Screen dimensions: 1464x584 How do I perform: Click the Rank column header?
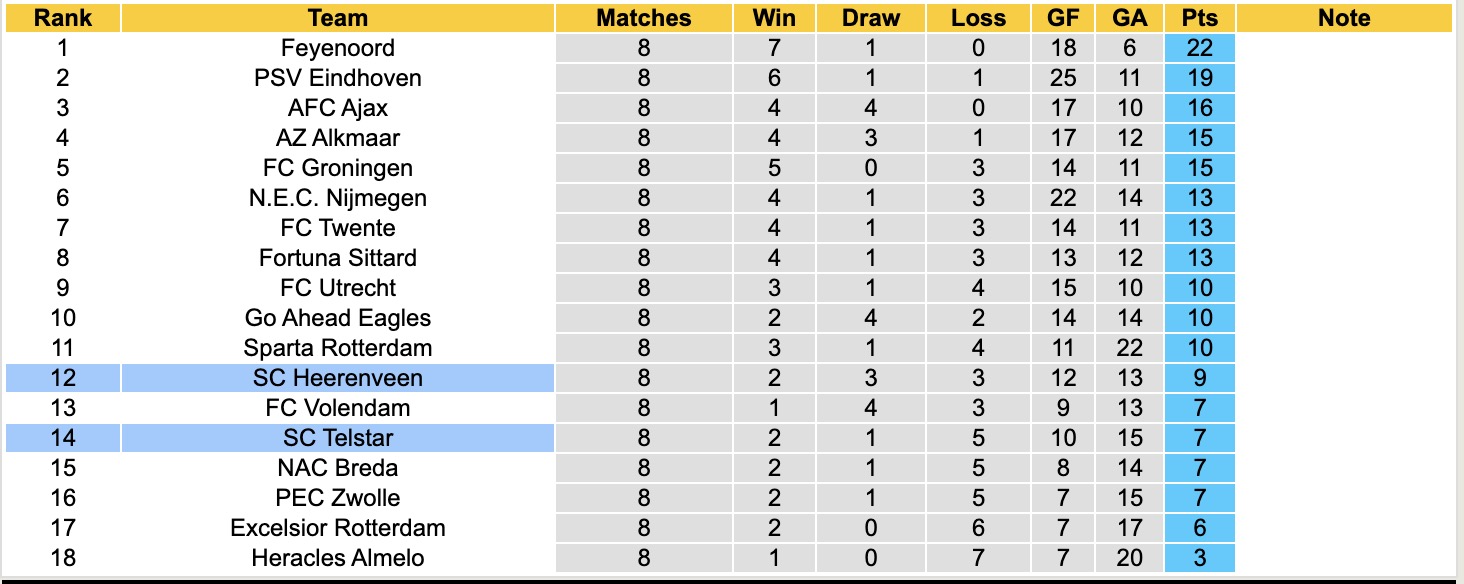63,18
